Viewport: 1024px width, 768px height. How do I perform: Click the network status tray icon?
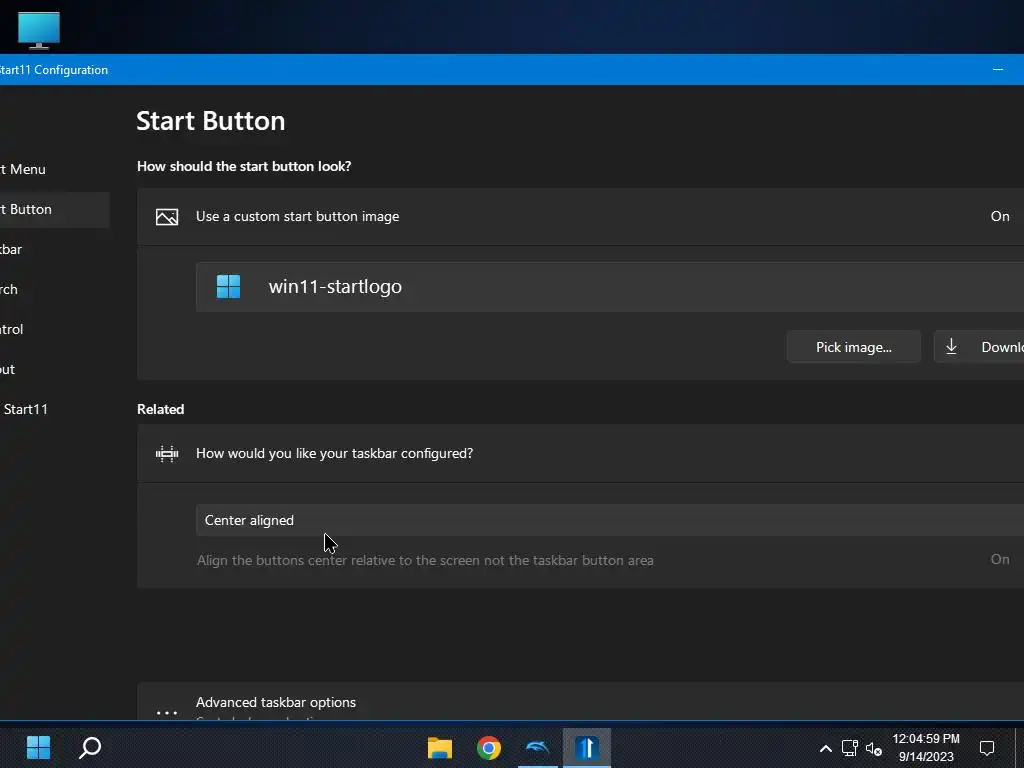coord(850,748)
